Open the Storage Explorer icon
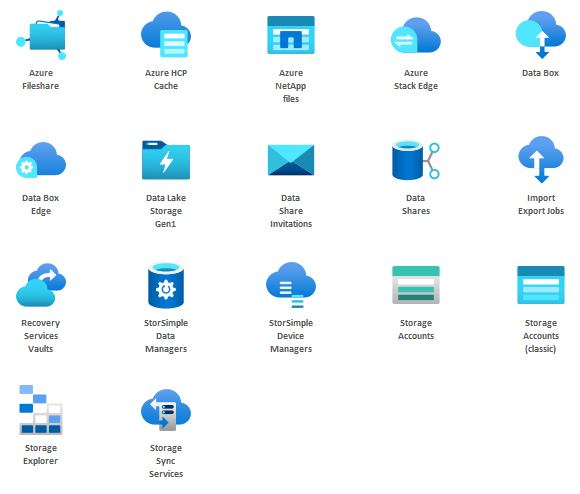Image resolution: width=580 pixels, height=494 pixels. (41, 410)
